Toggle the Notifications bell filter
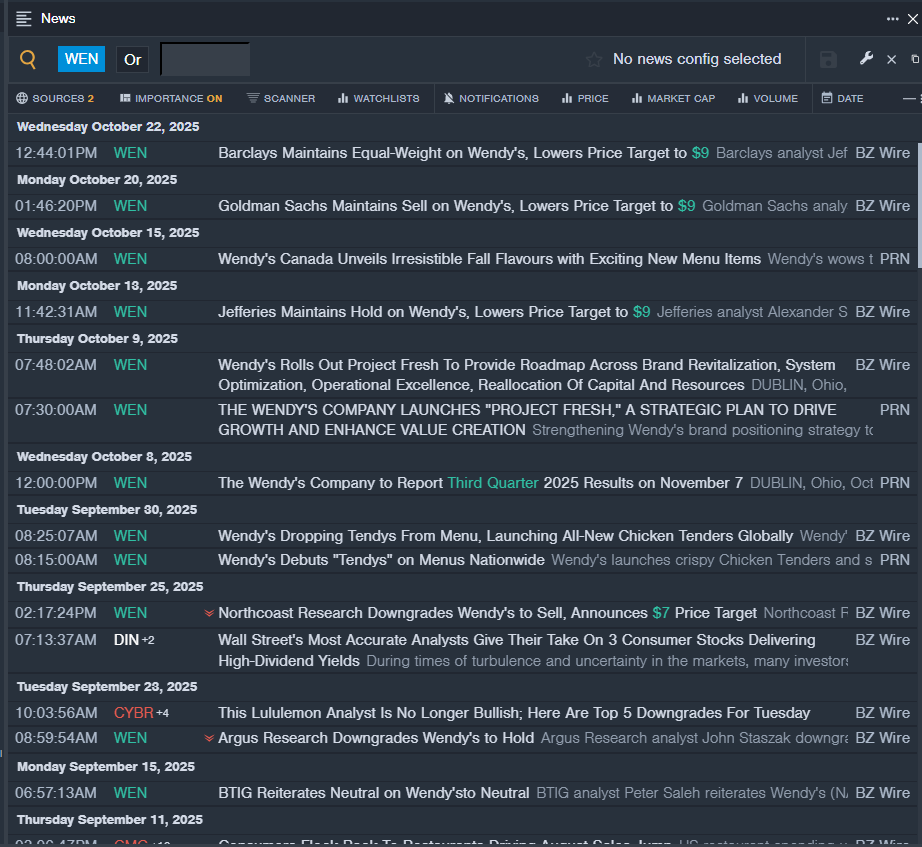The width and height of the screenshot is (922, 847). coord(491,98)
